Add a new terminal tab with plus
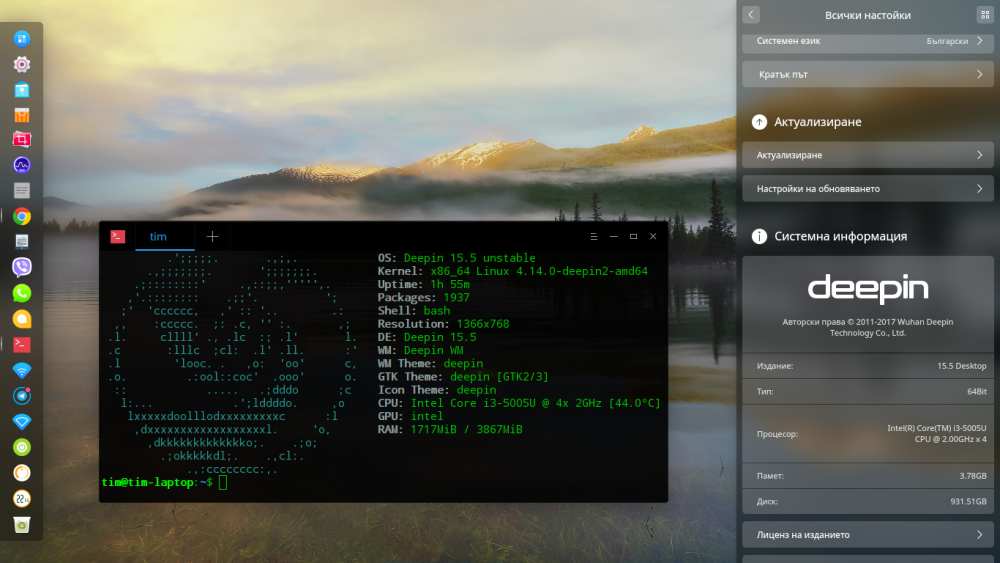Viewport: 1000px width, 563px height. (x=212, y=237)
